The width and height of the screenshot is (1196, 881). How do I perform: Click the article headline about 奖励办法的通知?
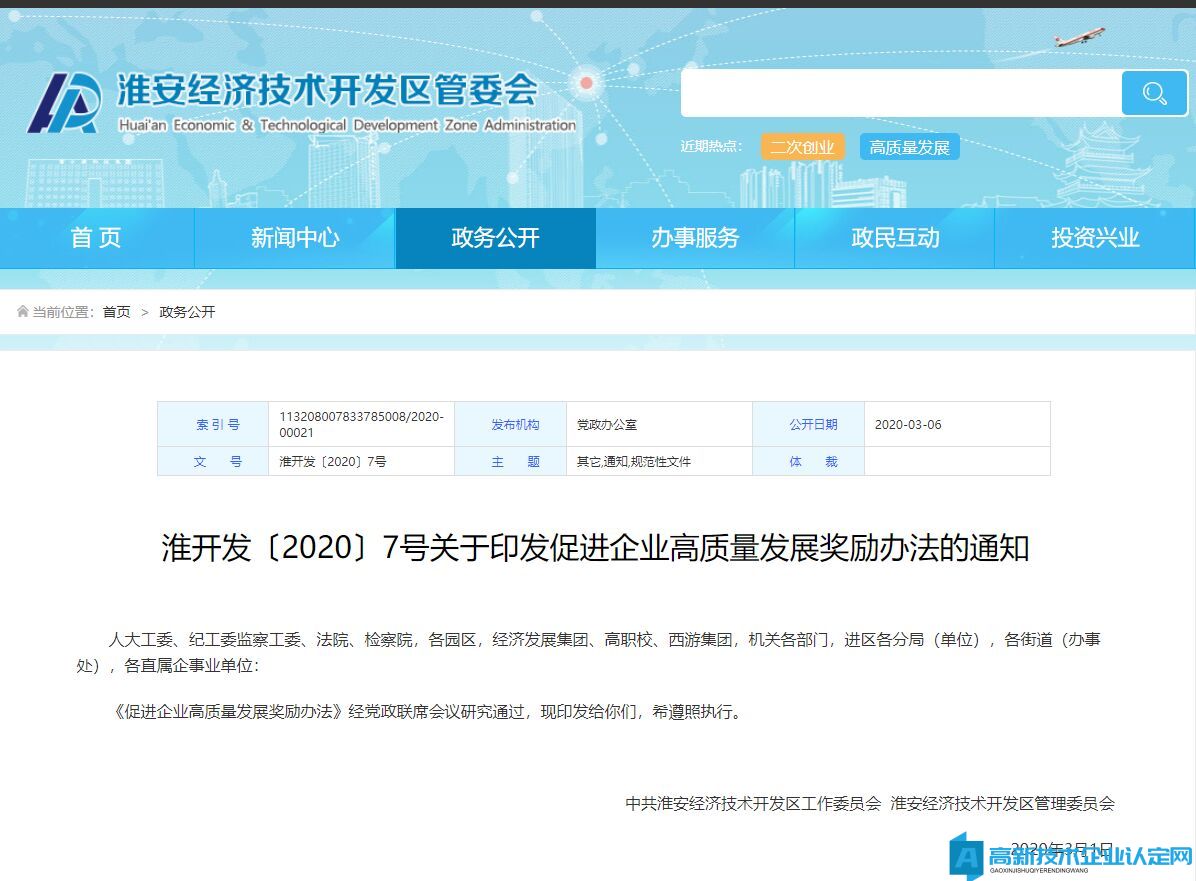coord(596,548)
